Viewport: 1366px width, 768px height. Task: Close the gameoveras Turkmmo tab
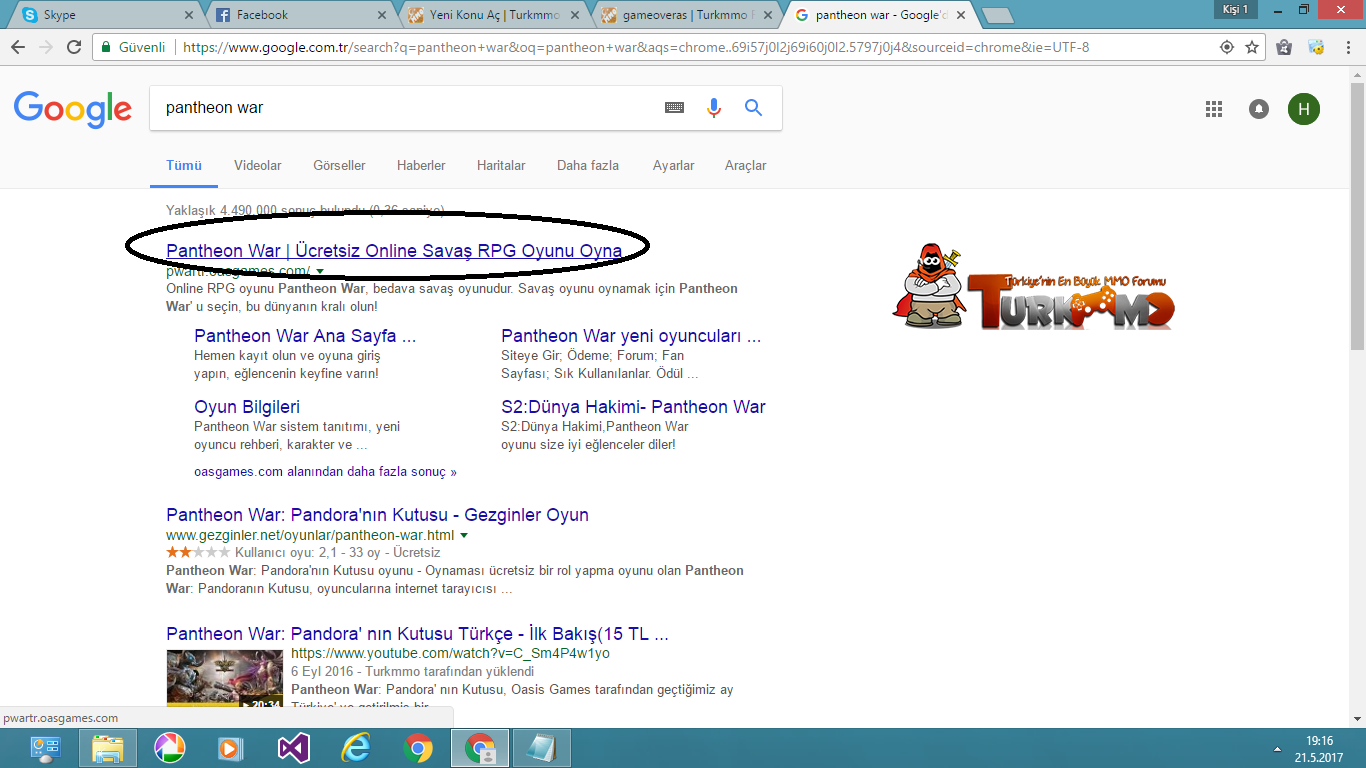coord(767,15)
